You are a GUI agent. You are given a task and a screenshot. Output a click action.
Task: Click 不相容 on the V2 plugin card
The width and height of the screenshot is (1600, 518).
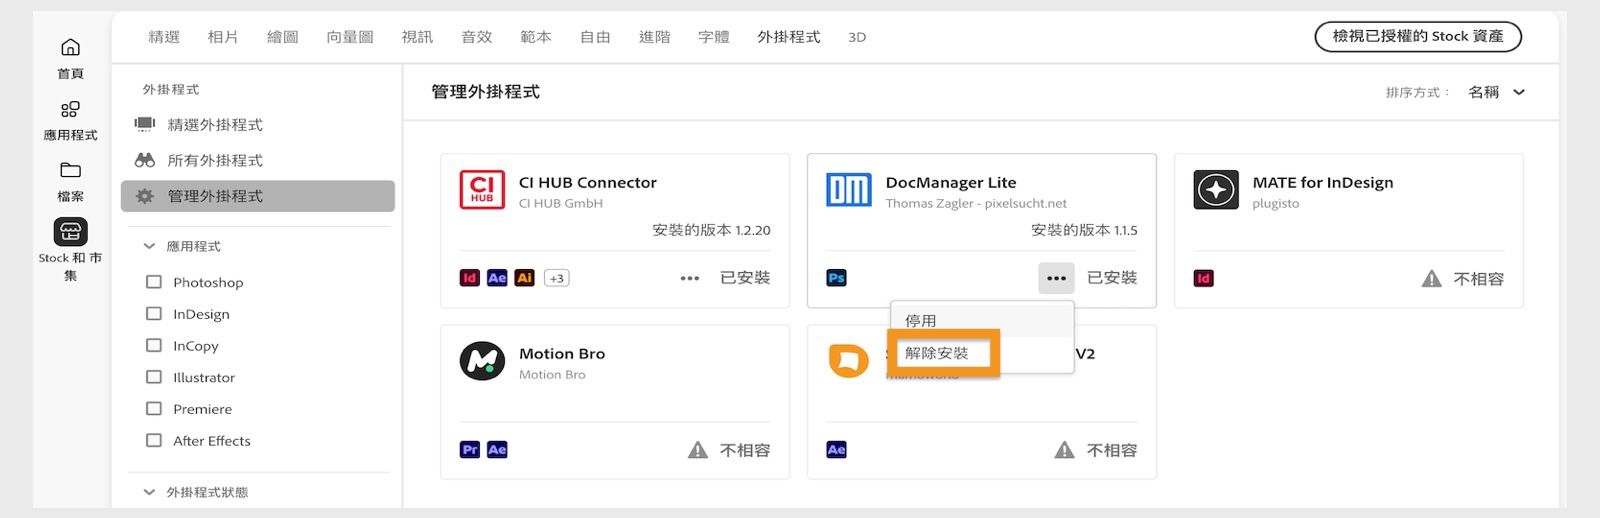(x=1112, y=450)
